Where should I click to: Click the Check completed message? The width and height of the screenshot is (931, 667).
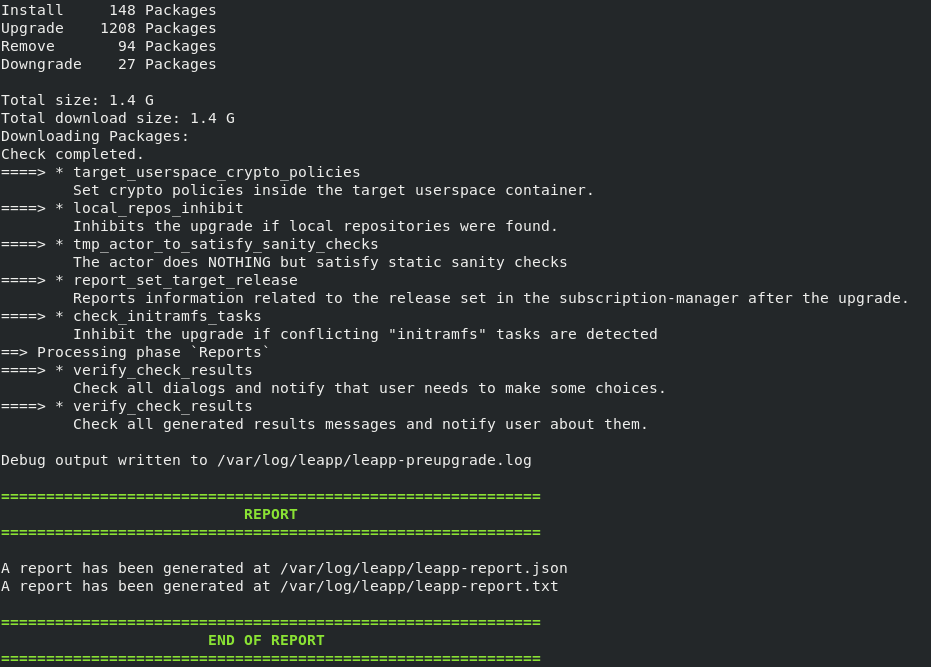pos(72,154)
